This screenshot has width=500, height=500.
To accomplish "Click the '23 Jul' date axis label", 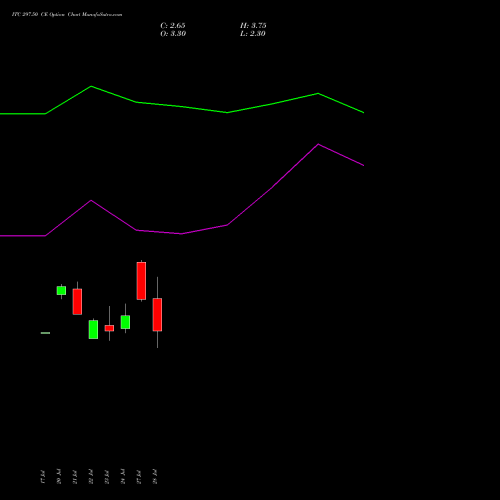I will pyautogui.click(x=107, y=477).
